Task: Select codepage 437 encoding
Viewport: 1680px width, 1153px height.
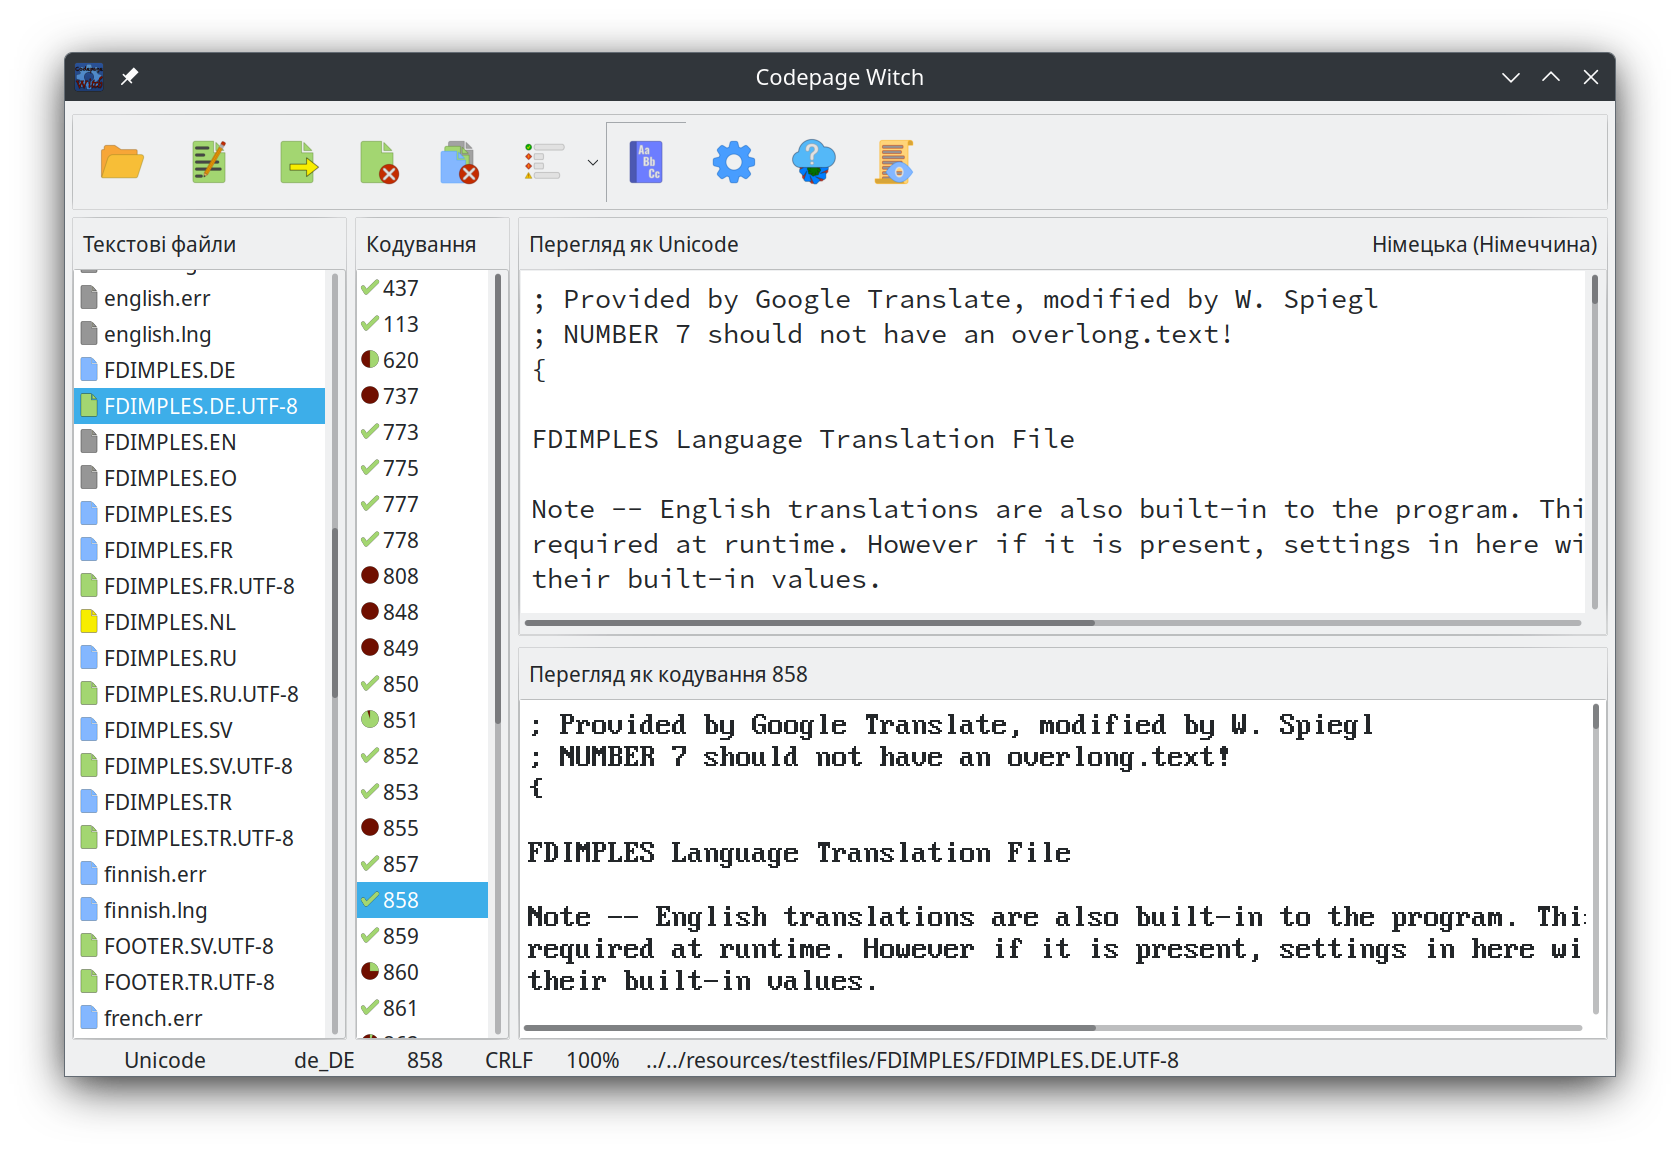Action: click(400, 288)
